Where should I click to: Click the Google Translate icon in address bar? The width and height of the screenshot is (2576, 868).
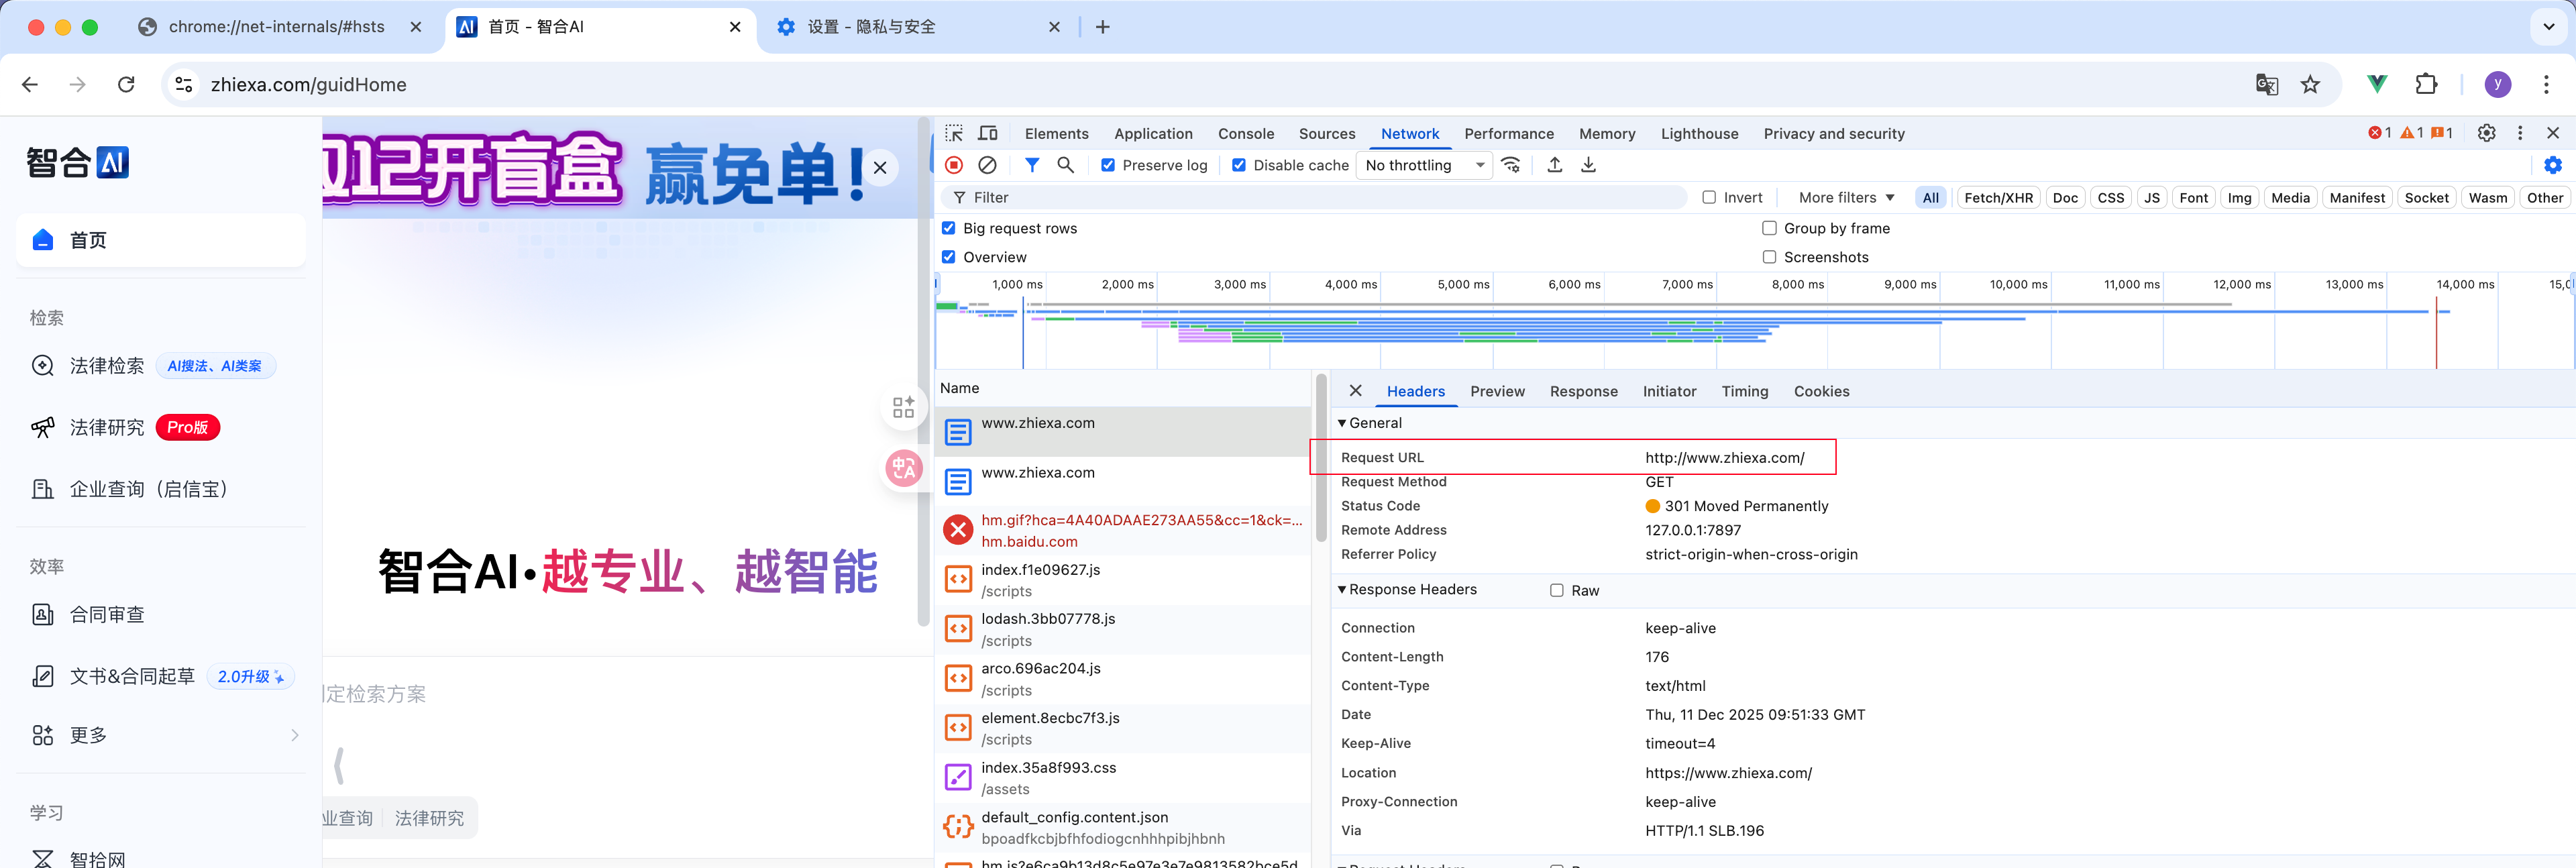pos(2266,85)
